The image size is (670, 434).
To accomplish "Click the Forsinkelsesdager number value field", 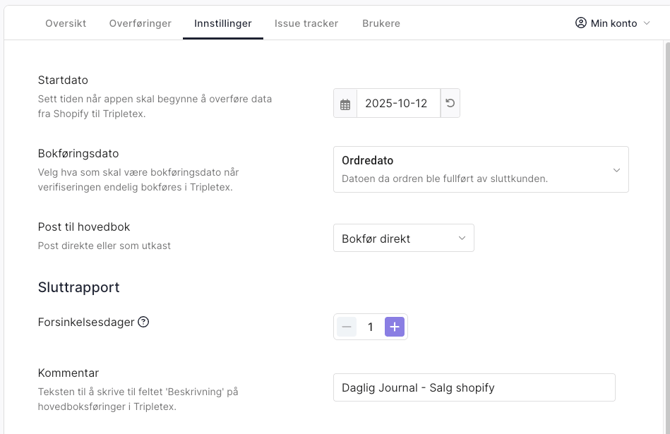I will 370,327.
